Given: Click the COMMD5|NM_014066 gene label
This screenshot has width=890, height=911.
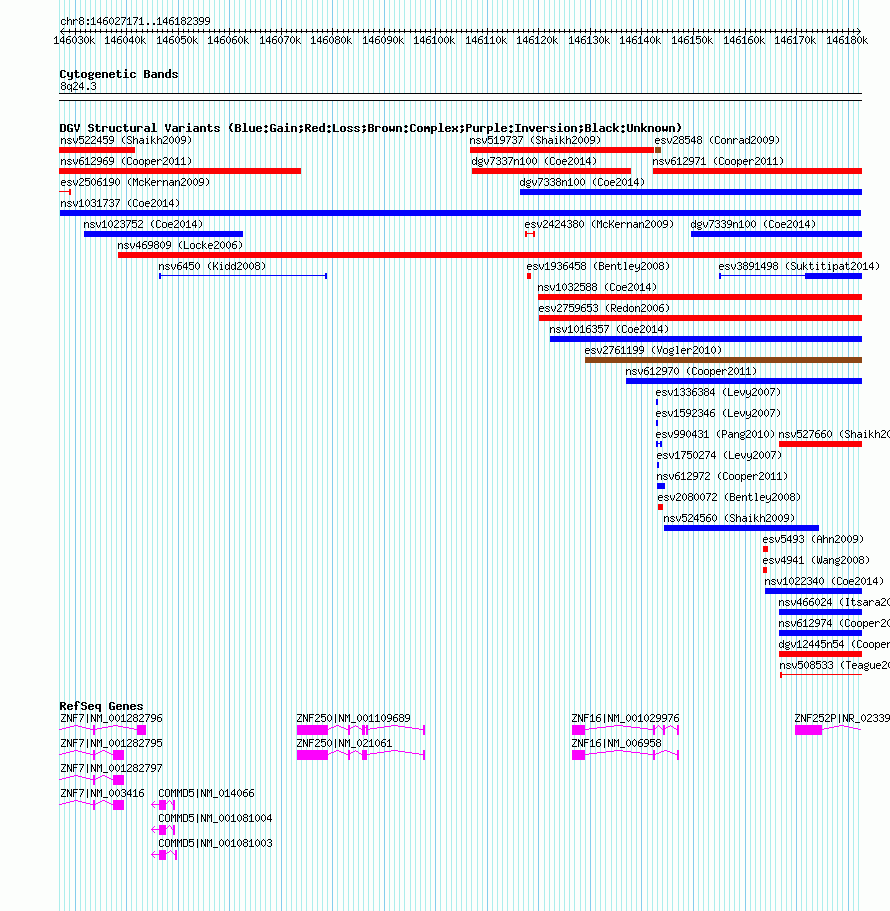Looking at the screenshot, I should [206, 794].
